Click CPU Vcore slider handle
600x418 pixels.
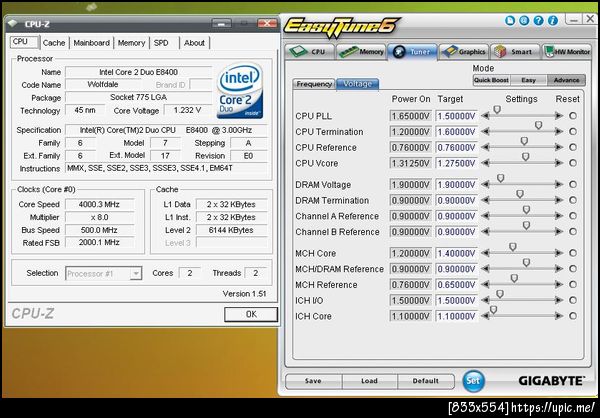pos(525,157)
